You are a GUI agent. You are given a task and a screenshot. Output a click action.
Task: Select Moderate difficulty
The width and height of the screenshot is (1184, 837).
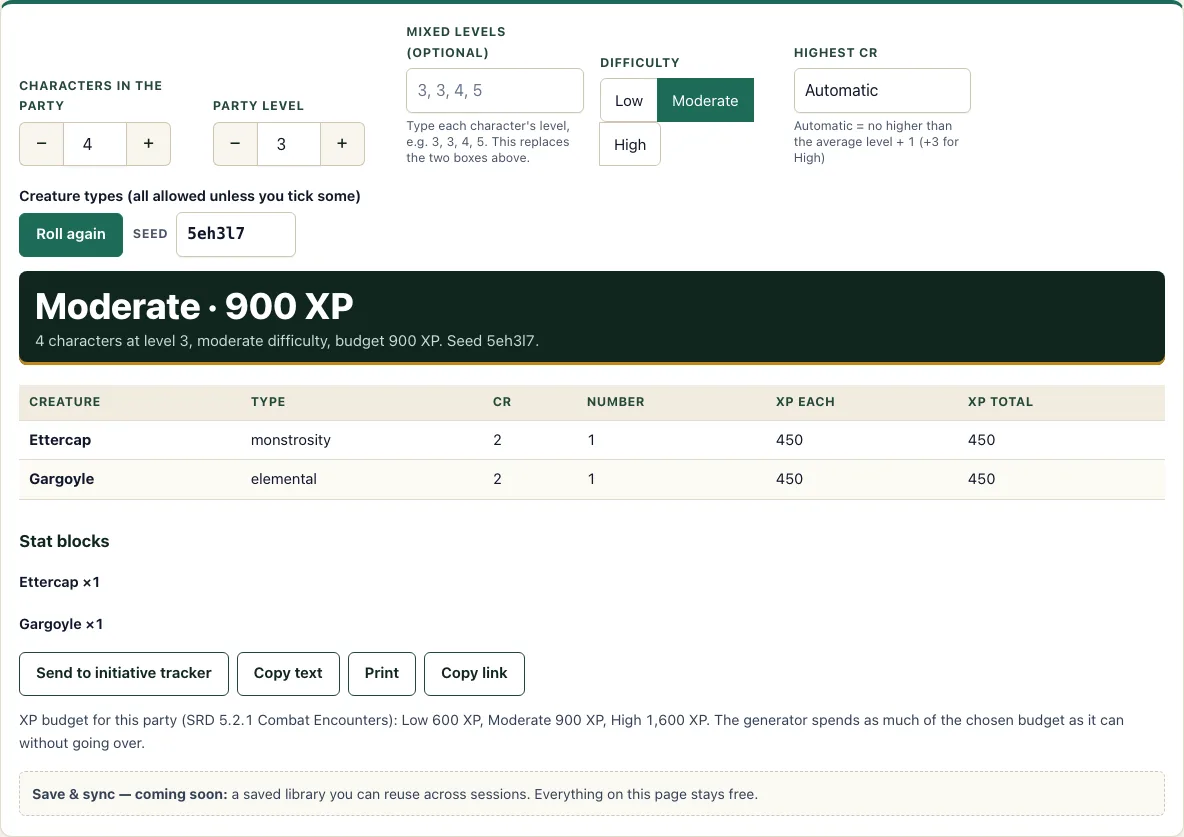pyautogui.click(x=705, y=100)
